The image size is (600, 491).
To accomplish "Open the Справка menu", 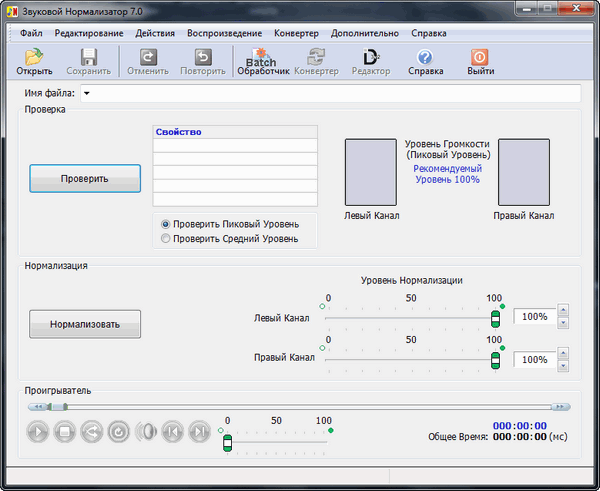I will click(429, 33).
